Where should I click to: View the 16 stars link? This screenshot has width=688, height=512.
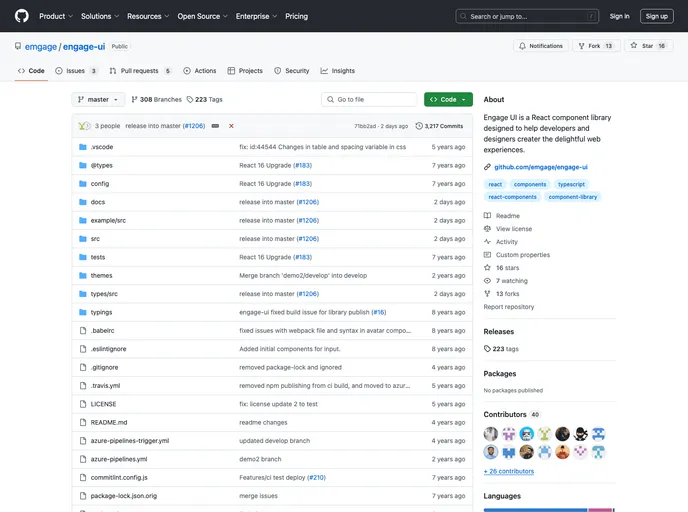[x=502, y=268]
